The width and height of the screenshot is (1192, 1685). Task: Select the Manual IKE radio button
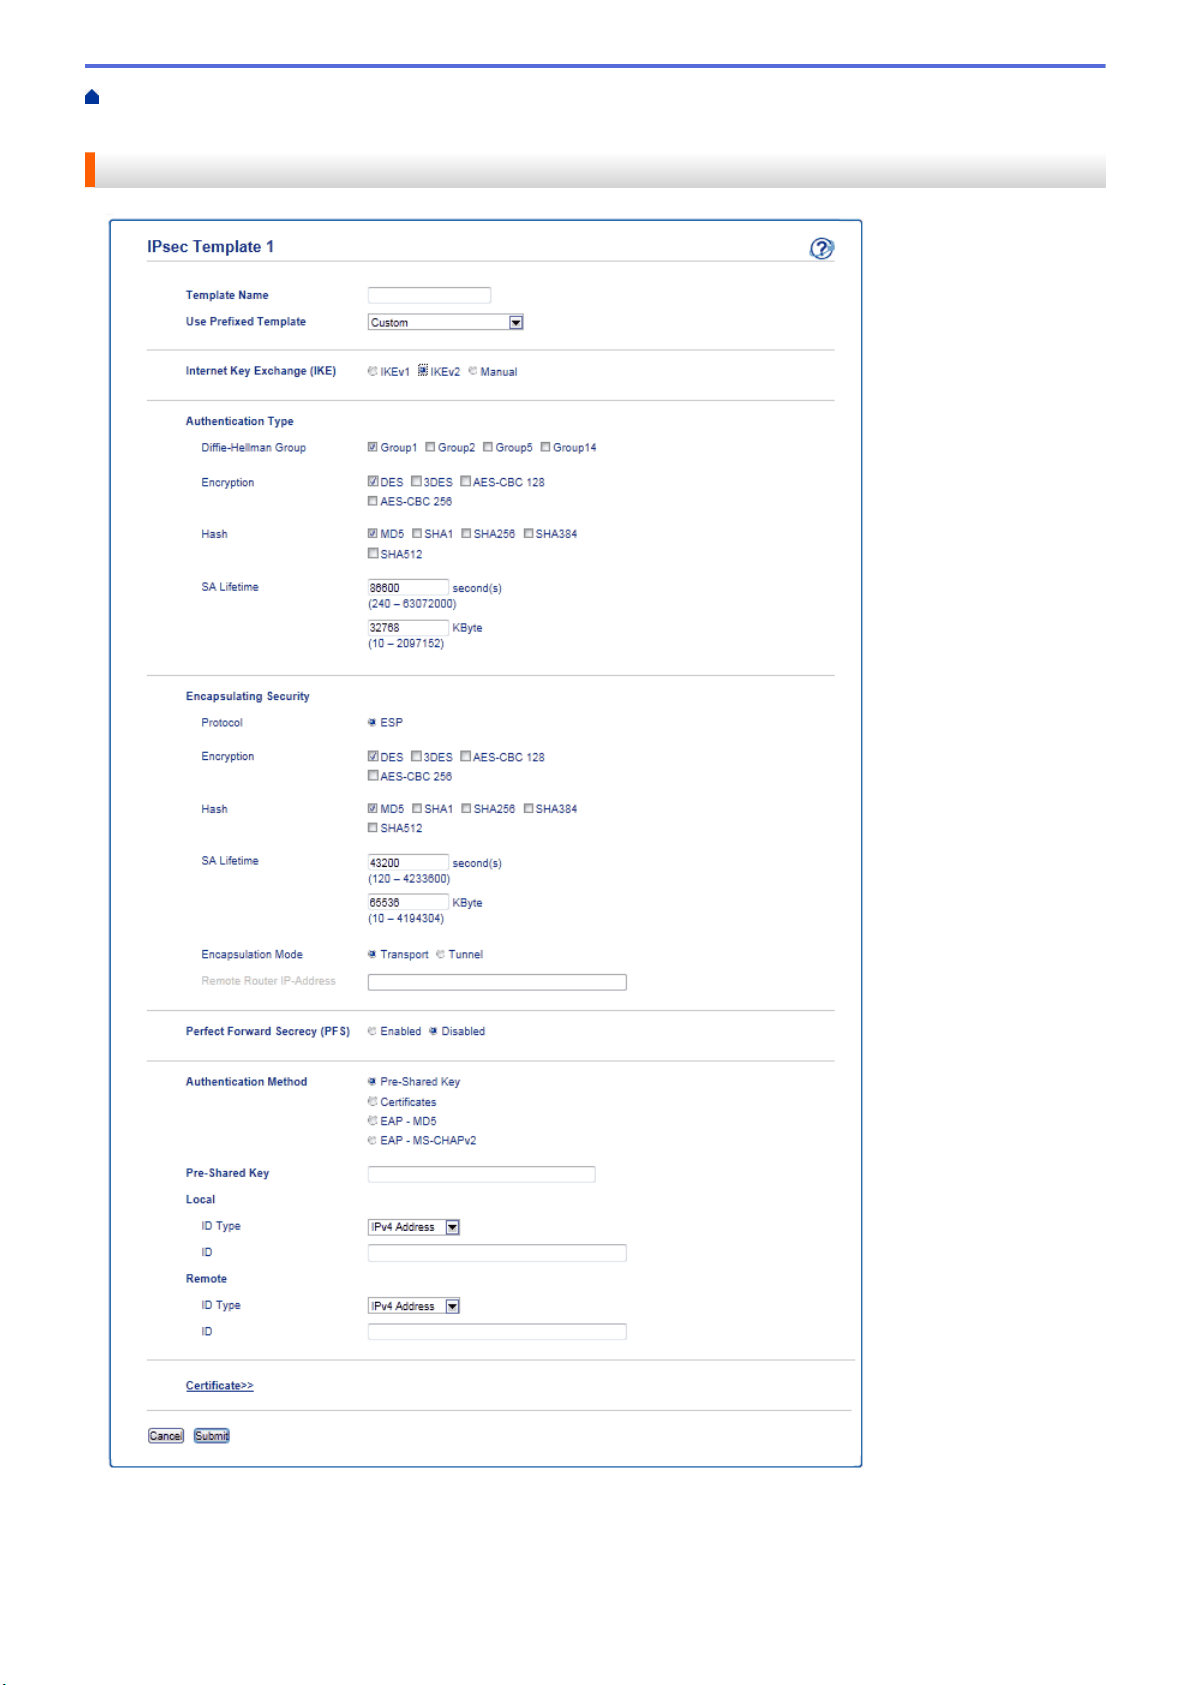473,371
